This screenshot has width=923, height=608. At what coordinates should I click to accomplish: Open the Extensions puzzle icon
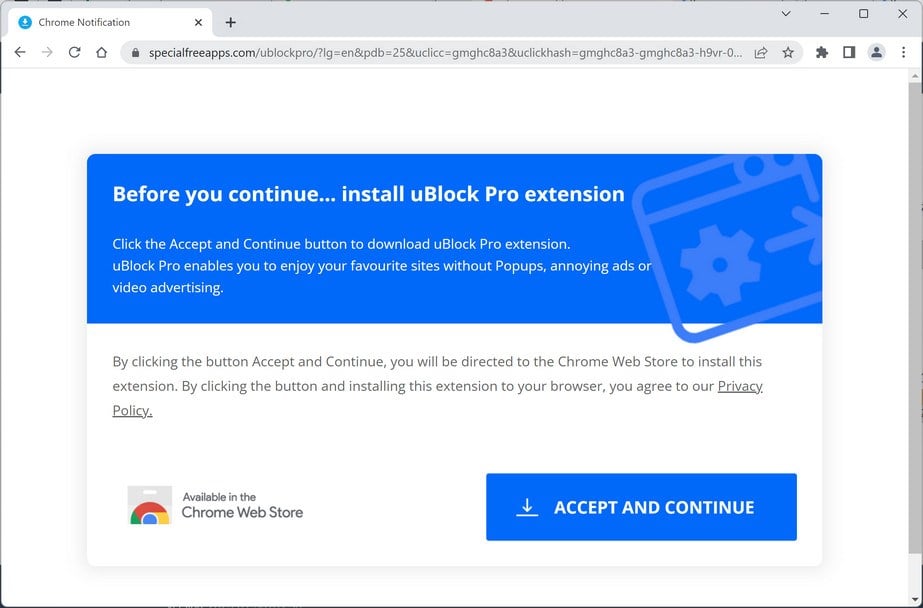pyautogui.click(x=822, y=52)
